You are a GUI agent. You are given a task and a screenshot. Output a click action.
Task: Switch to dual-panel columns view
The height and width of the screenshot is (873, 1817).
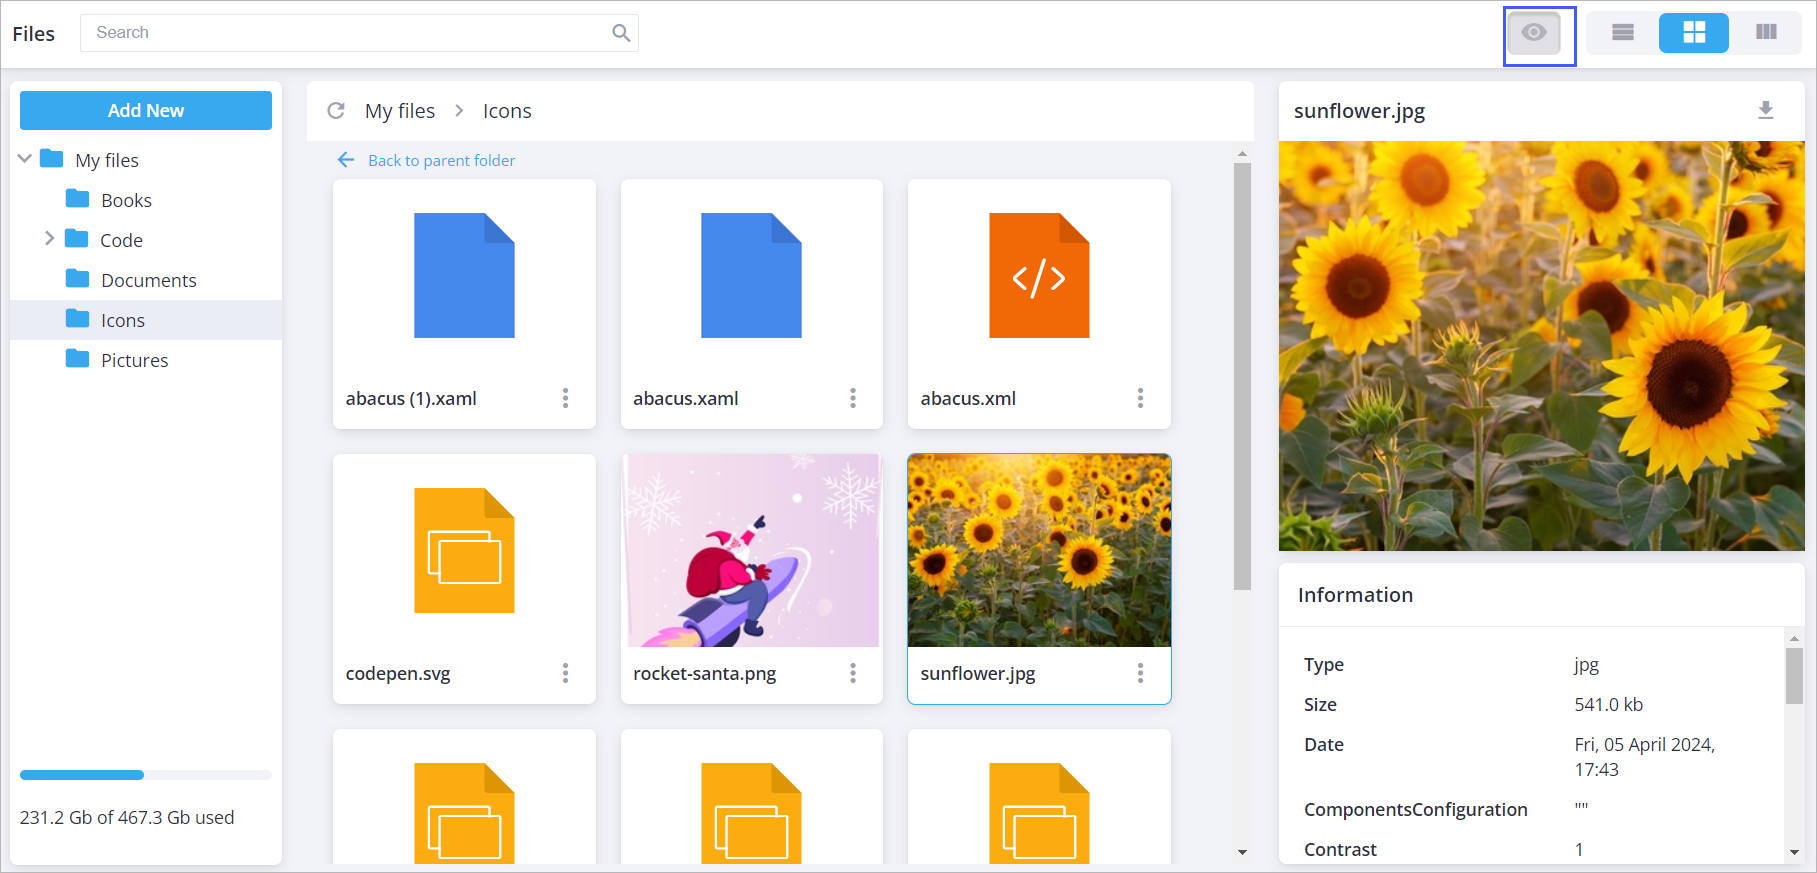[x=1766, y=33]
